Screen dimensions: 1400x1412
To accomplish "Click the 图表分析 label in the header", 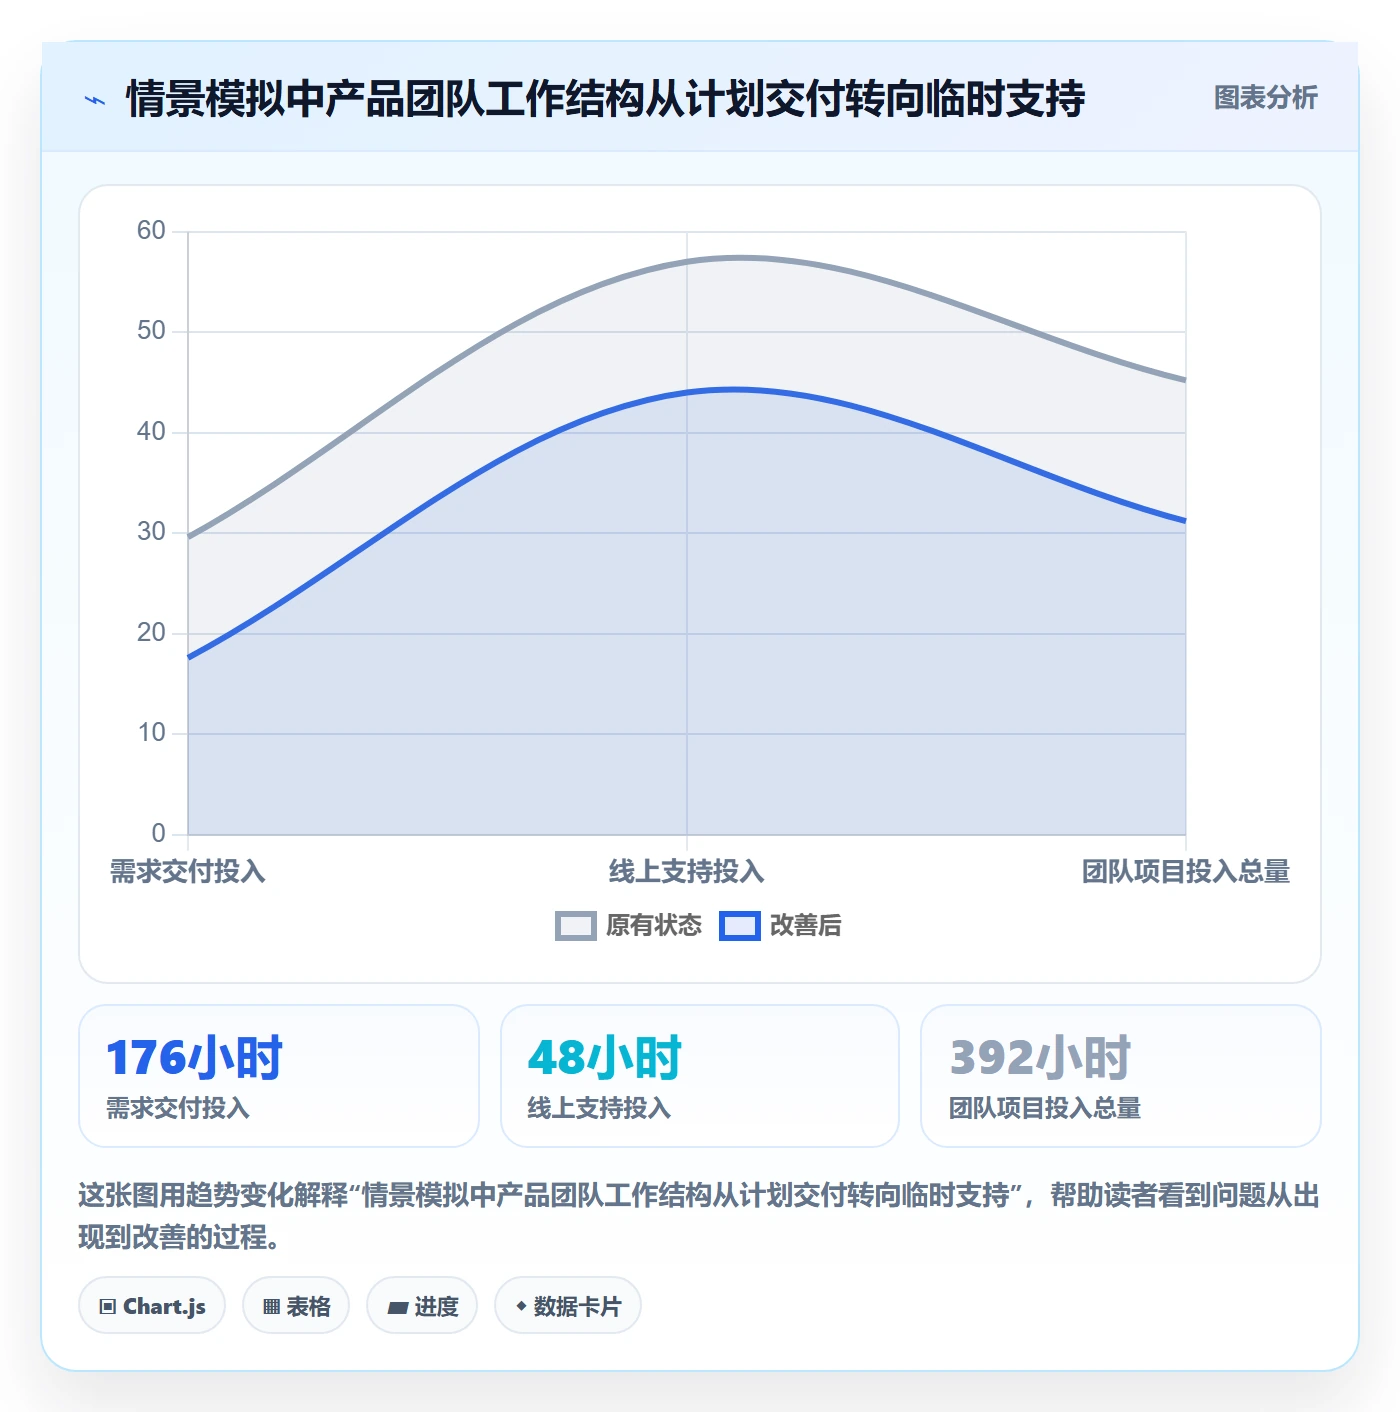I will tap(1265, 98).
